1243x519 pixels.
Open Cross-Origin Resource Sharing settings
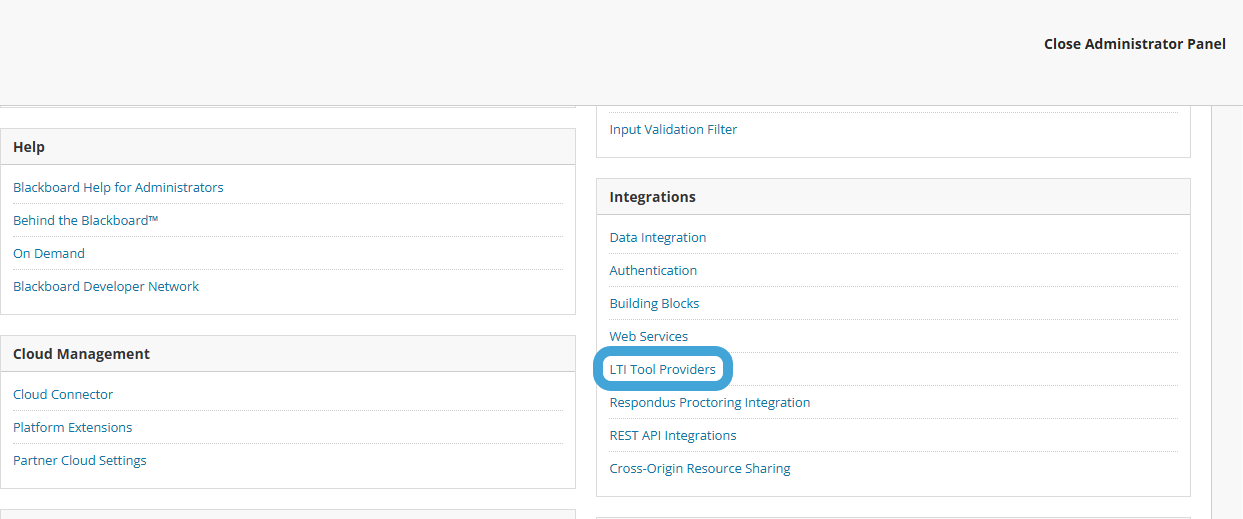[700, 468]
